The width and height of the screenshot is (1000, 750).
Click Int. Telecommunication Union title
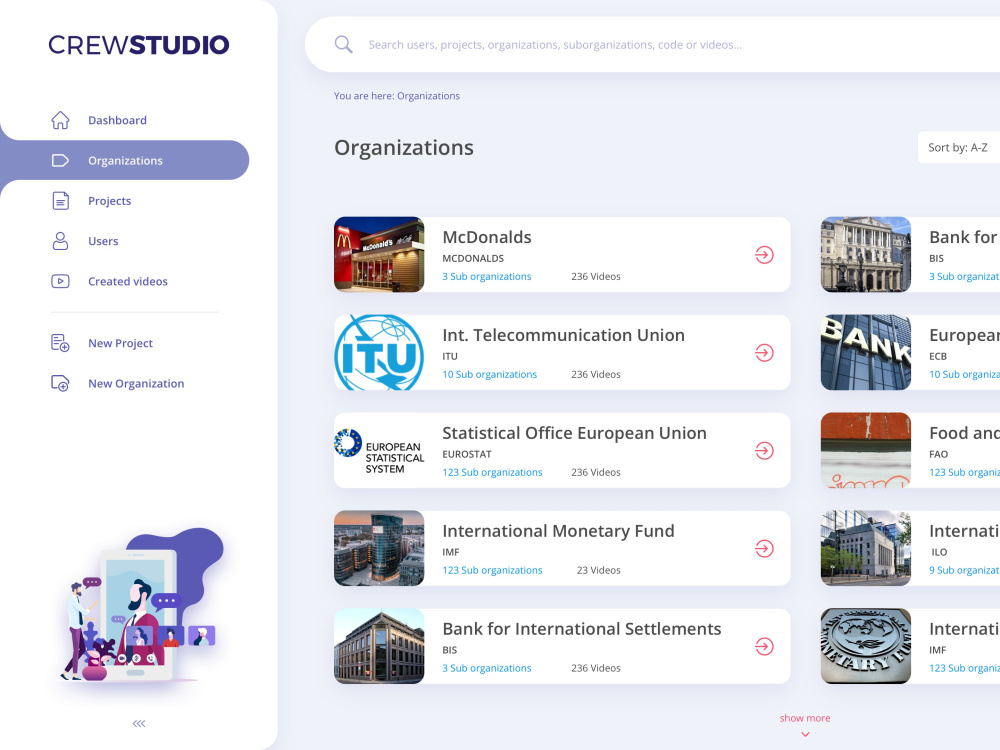pos(563,335)
